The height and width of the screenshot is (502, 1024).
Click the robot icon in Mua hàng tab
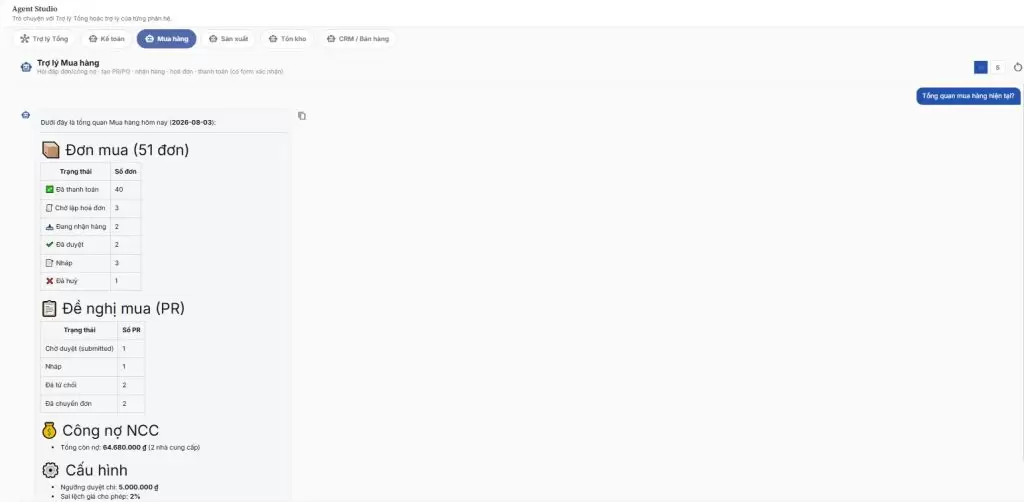tap(150, 39)
